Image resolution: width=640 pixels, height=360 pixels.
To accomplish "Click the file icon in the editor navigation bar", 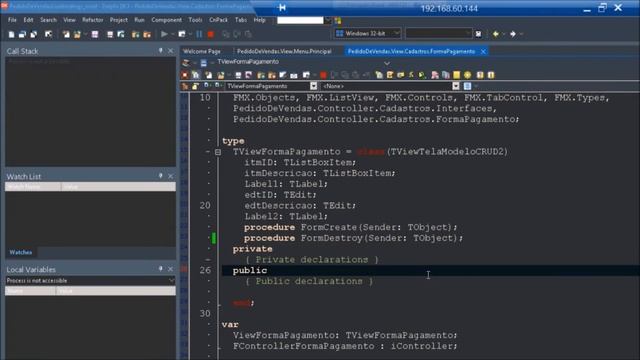I will coord(204,62).
